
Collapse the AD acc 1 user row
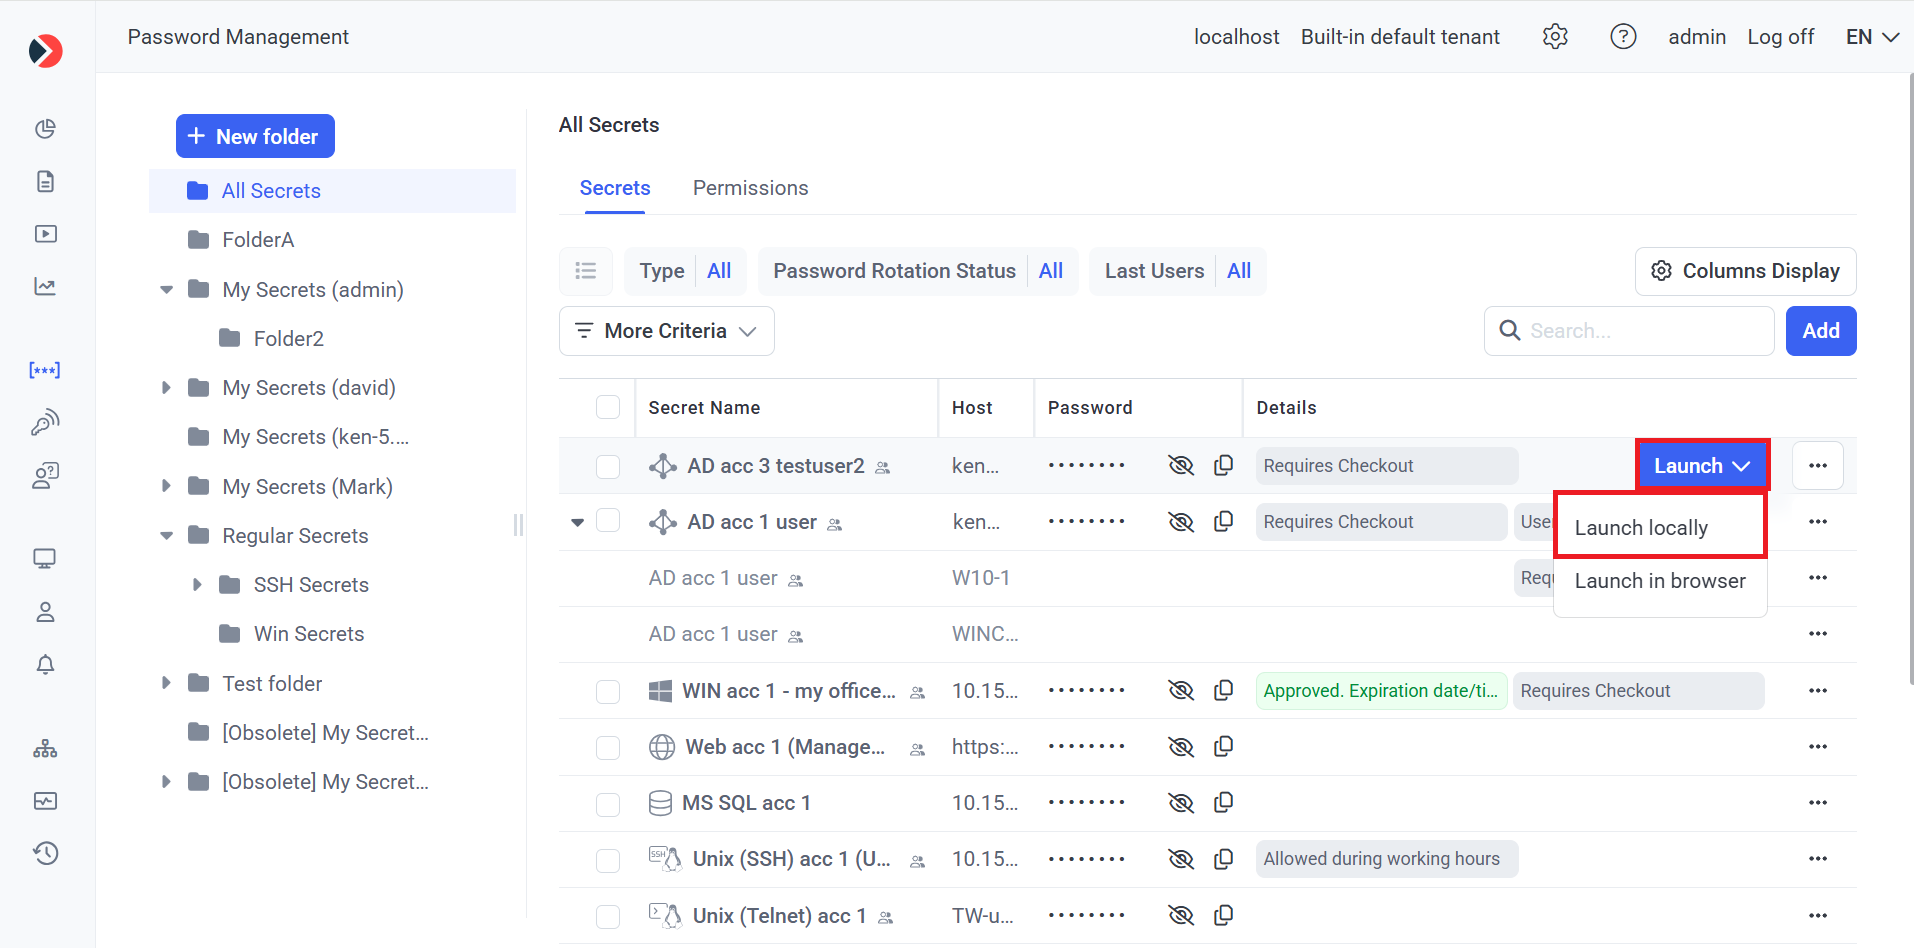point(577,522)
